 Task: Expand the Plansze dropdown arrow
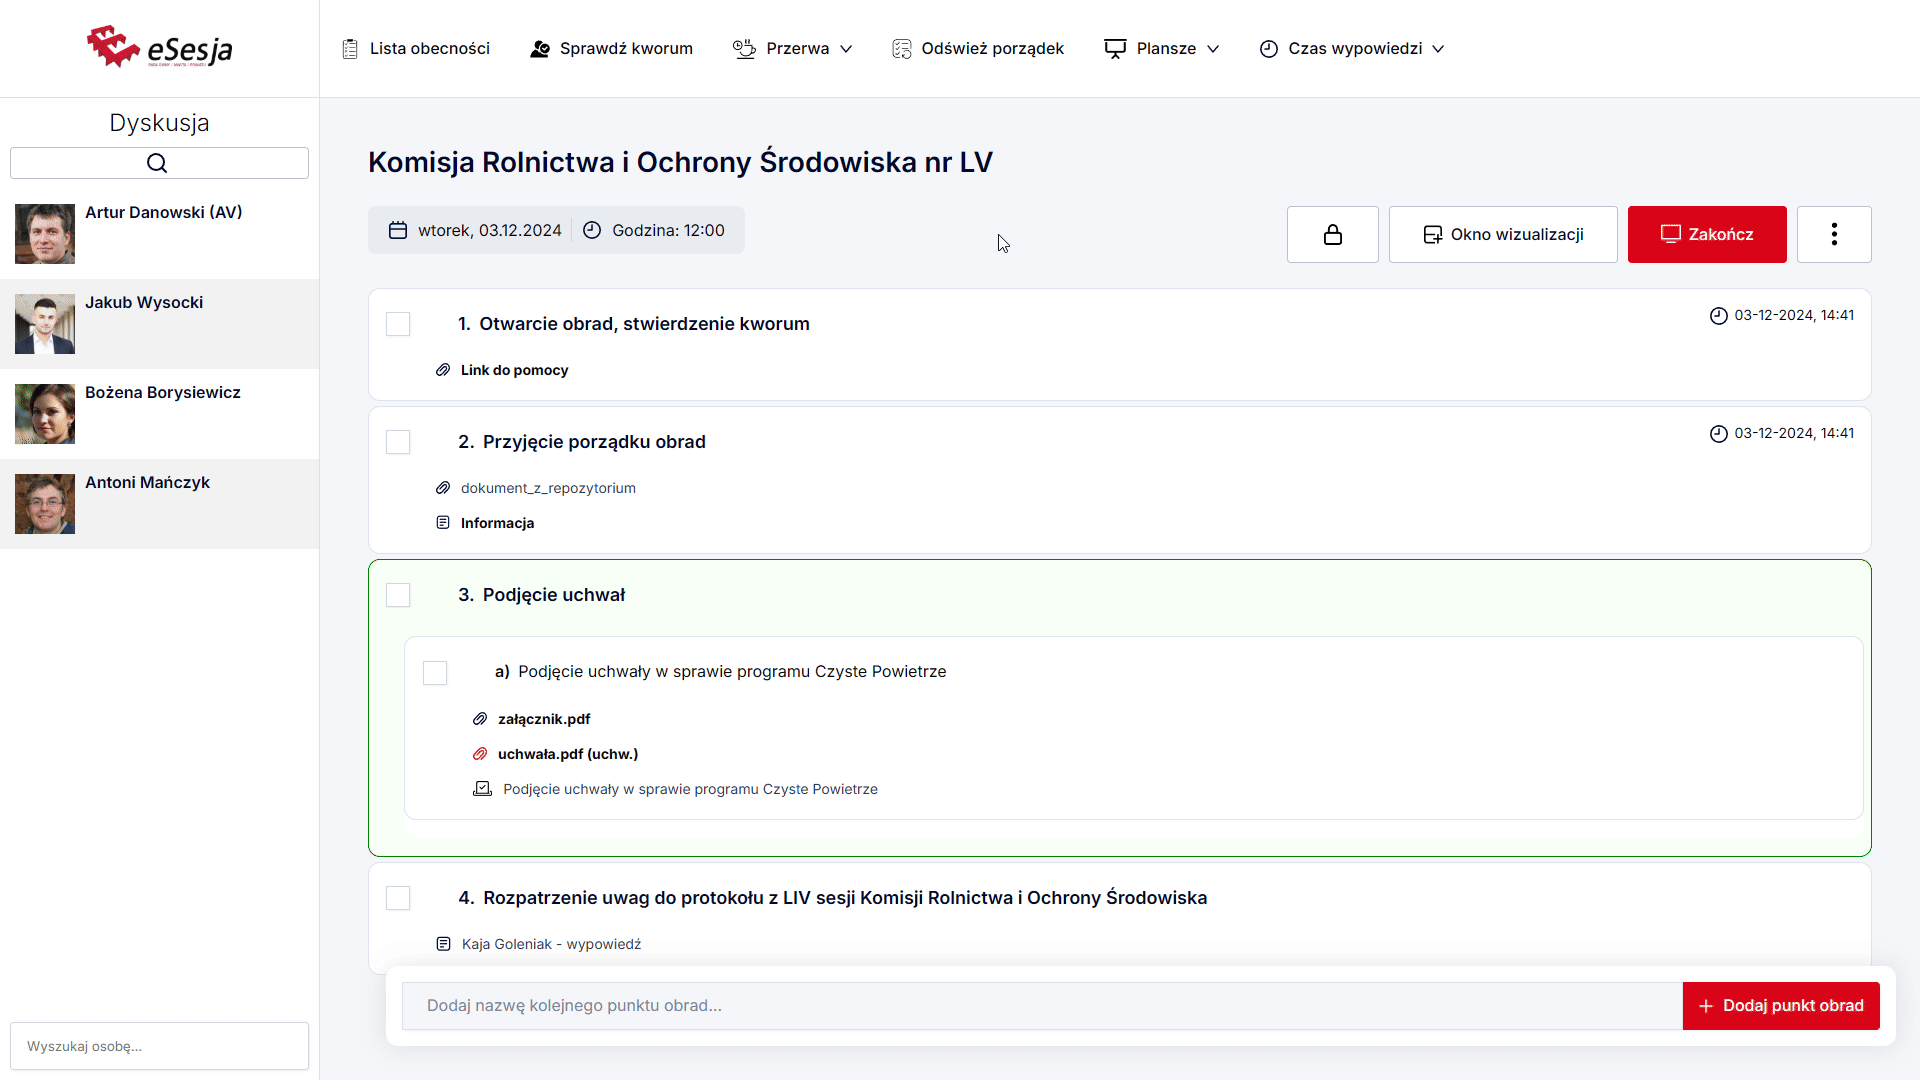point(1213,49)
